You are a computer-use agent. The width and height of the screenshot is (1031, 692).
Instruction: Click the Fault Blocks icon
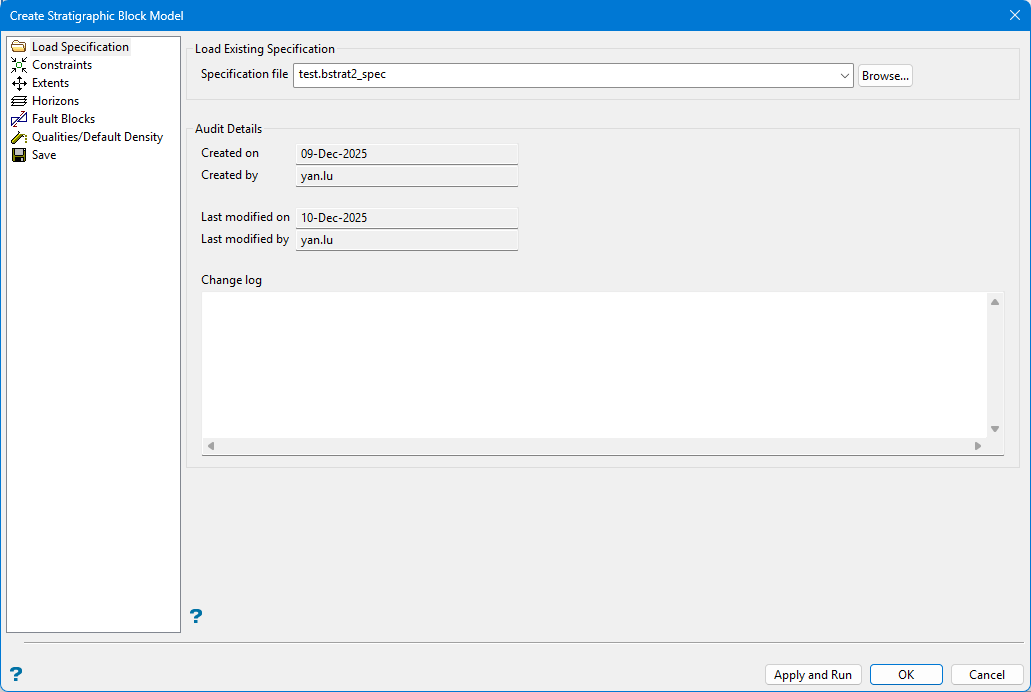18,119
